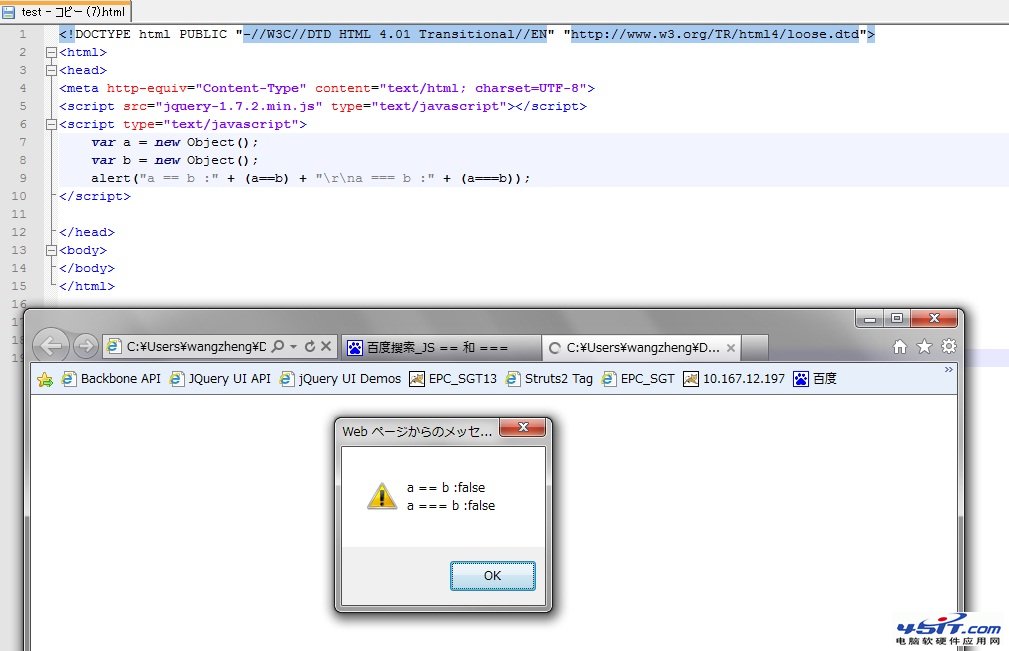Click the browser address bar URL field
The width and height of the screenshot is (1009, 651).
(x=195, y=347)
